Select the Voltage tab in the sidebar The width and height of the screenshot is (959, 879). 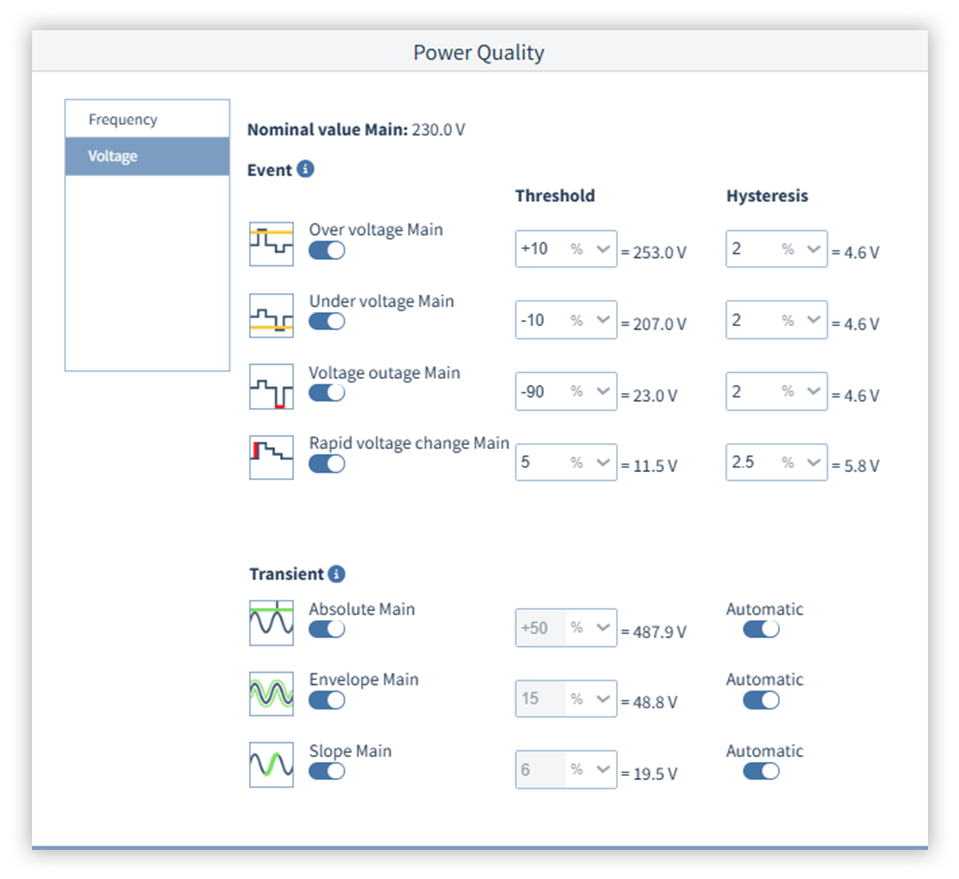[113, 157]
